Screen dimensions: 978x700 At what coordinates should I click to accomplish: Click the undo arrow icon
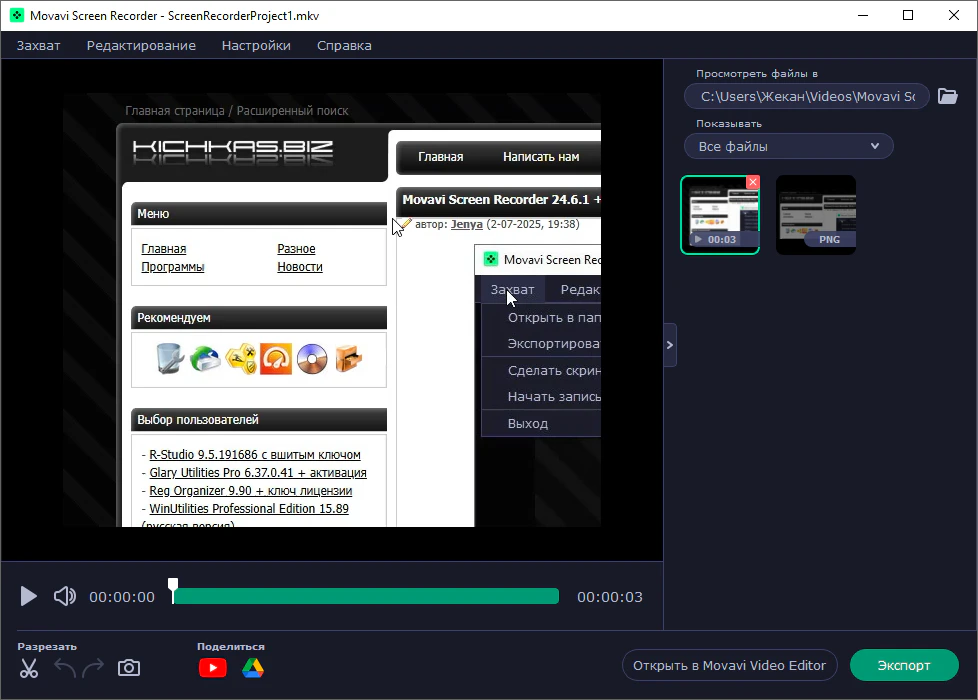click(x=66, y=668)
